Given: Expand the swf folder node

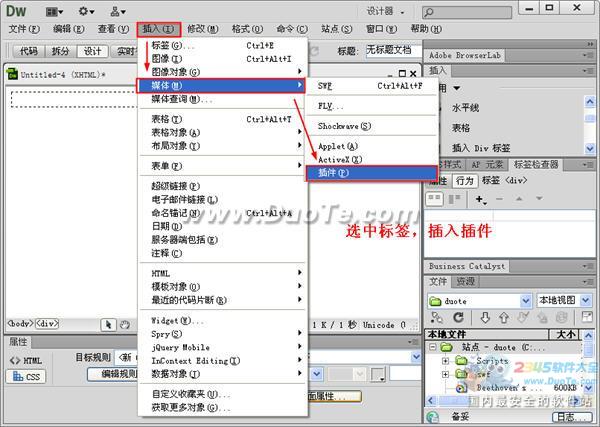Looking at the screenshot, I should tap(445, 375).
